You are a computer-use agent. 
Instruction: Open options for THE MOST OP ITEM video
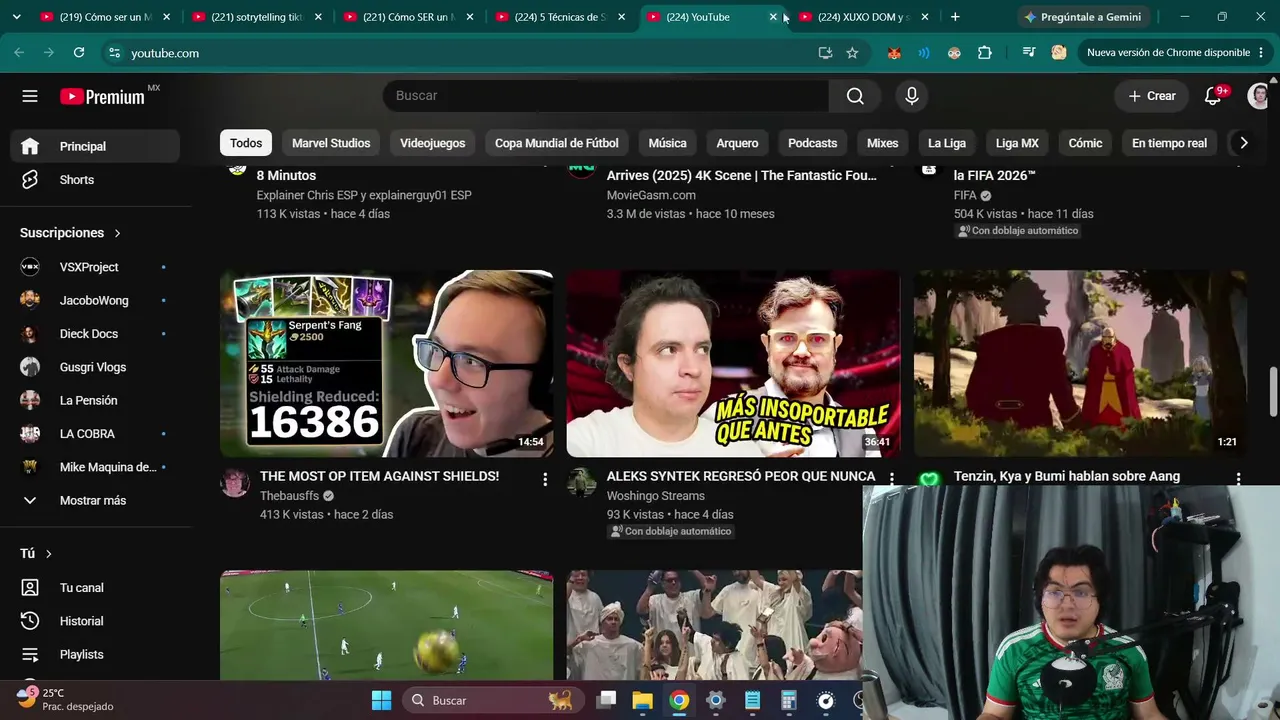click(x=545, y=479)
